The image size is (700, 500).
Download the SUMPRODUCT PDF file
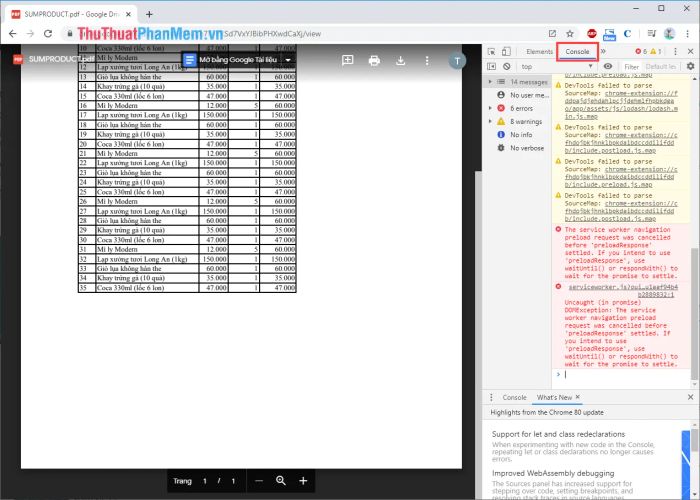[400, 60]
